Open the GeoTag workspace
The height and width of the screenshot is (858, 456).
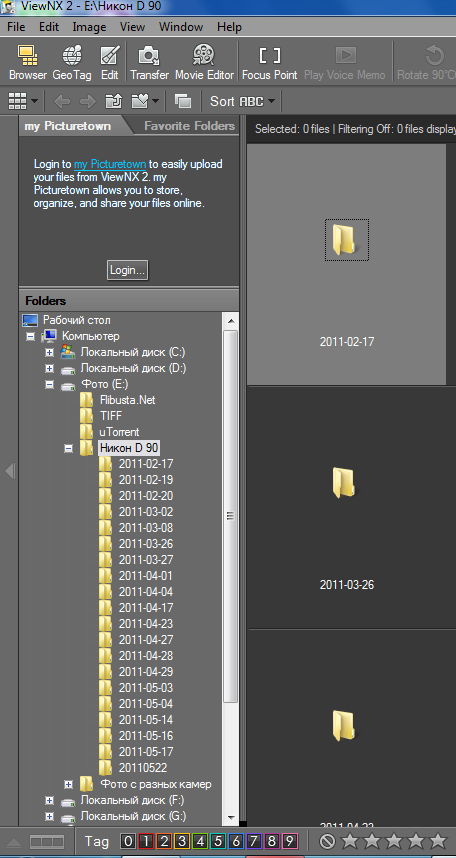click(72, 63)
